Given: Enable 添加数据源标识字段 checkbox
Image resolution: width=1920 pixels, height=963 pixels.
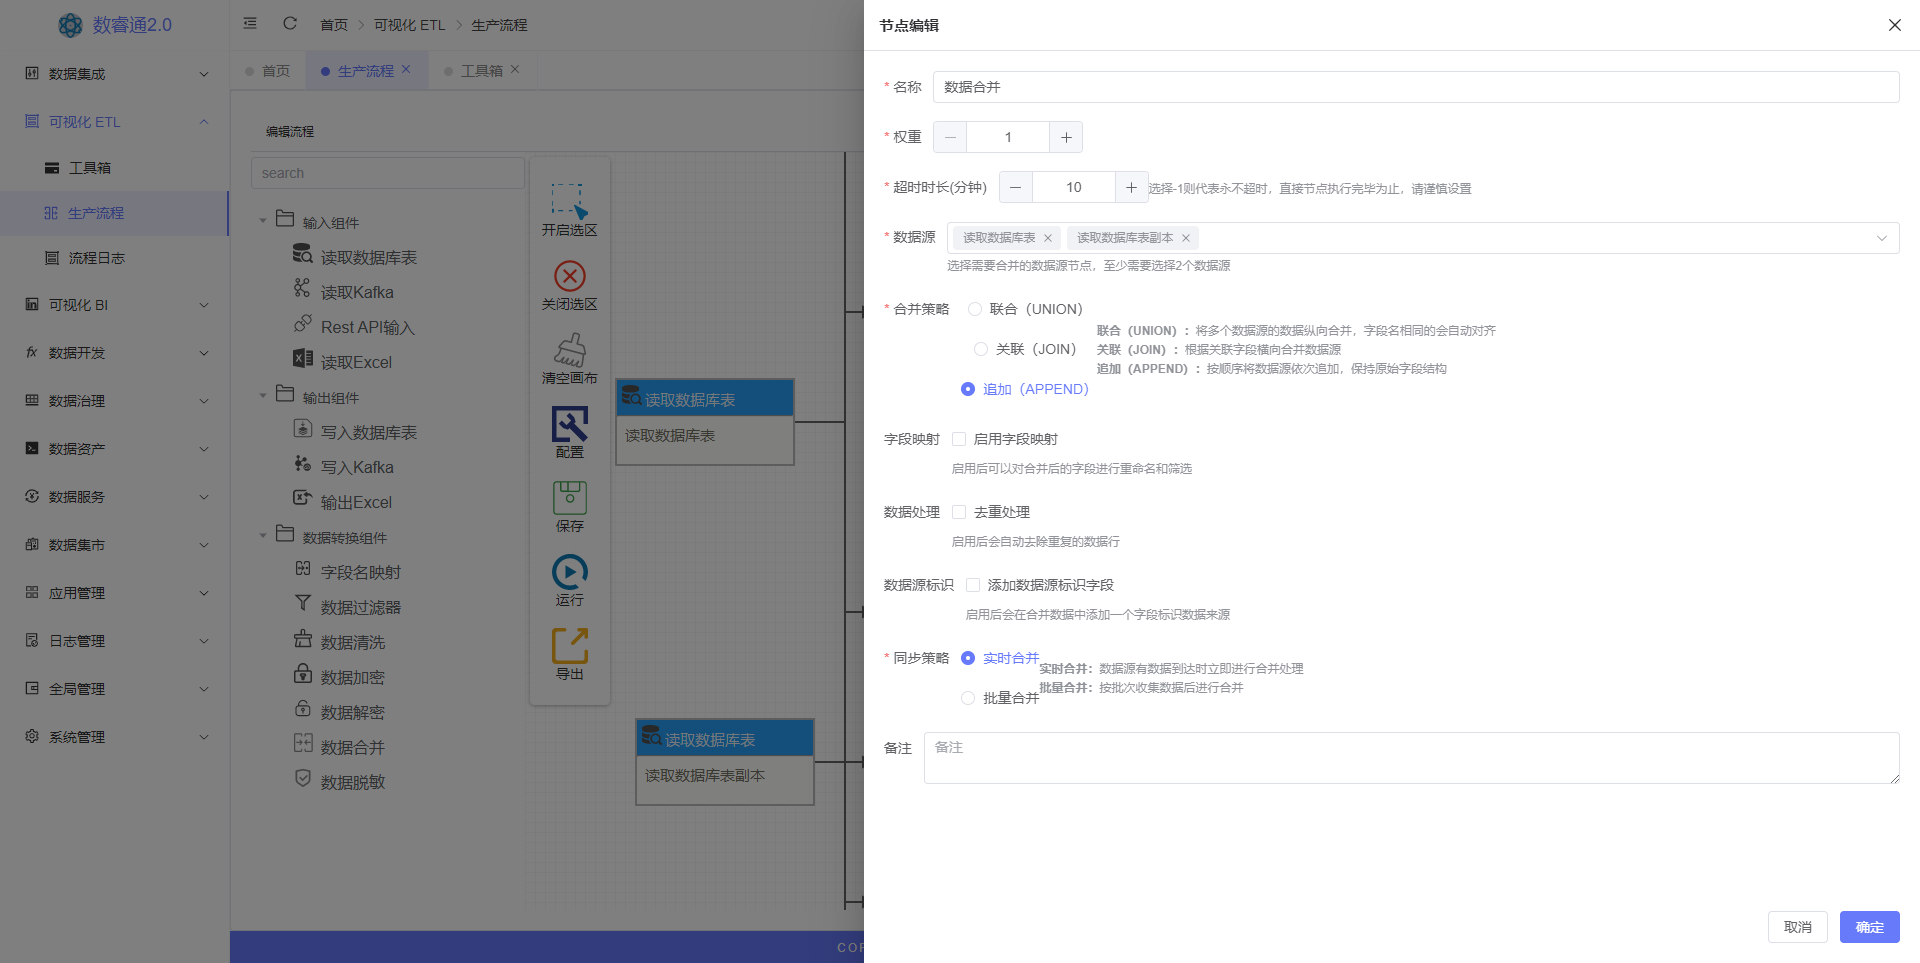Looking at the screenshot, I should (x=973, y=585).
